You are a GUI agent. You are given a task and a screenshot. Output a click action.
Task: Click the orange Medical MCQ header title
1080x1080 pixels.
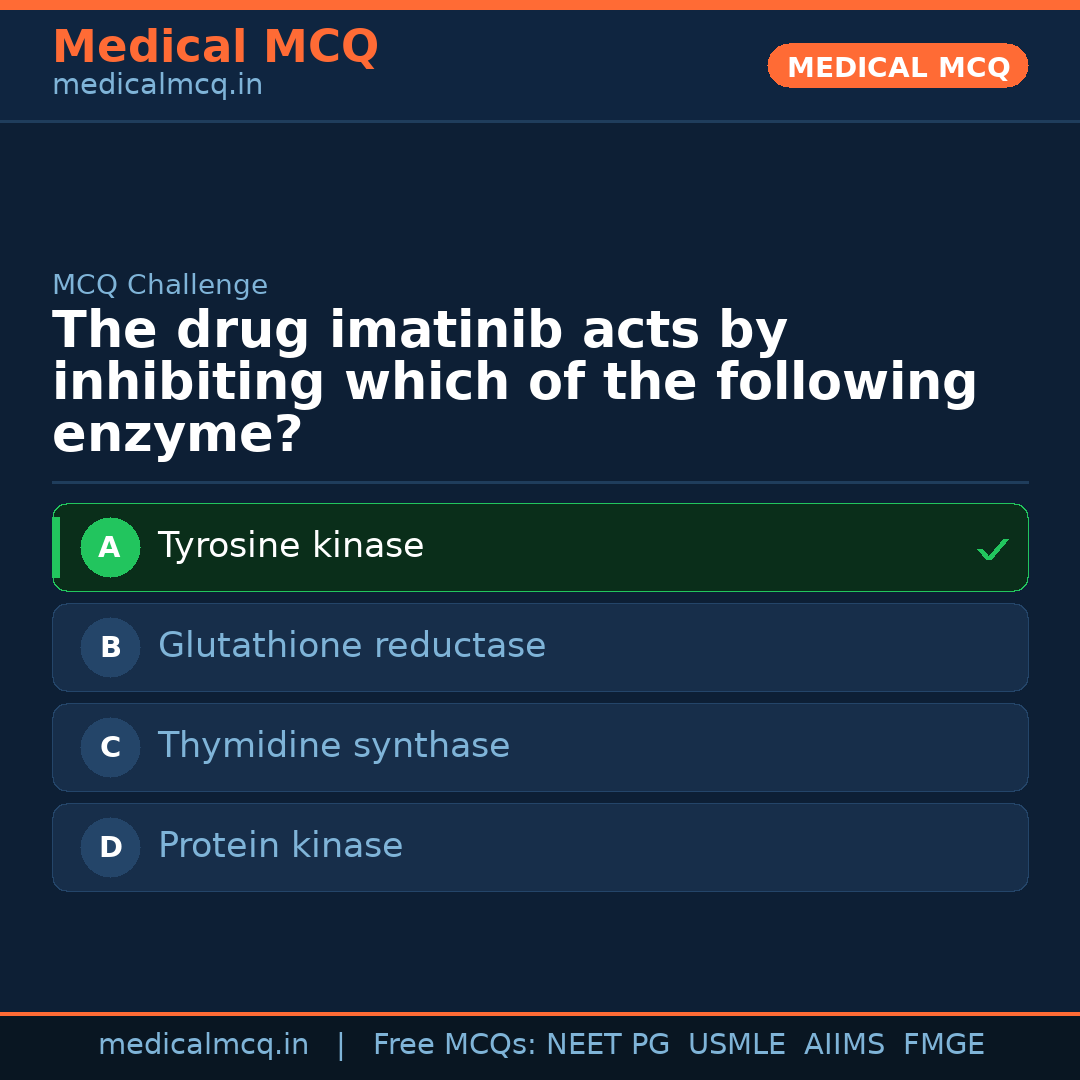pyautogui.click(x=215, y=47)
